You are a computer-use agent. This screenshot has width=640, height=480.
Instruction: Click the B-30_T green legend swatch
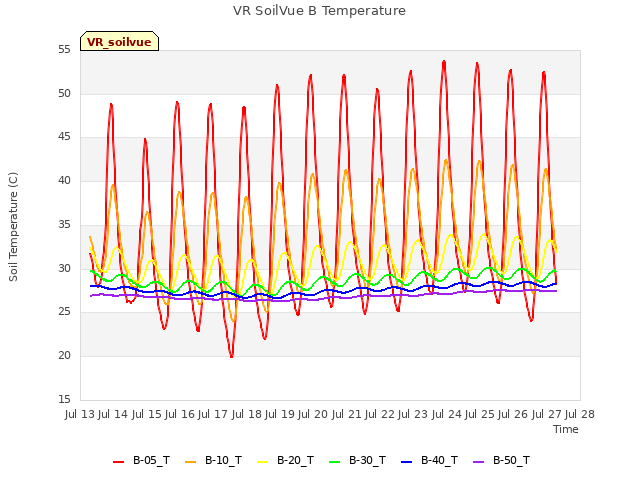pos(335,462)
